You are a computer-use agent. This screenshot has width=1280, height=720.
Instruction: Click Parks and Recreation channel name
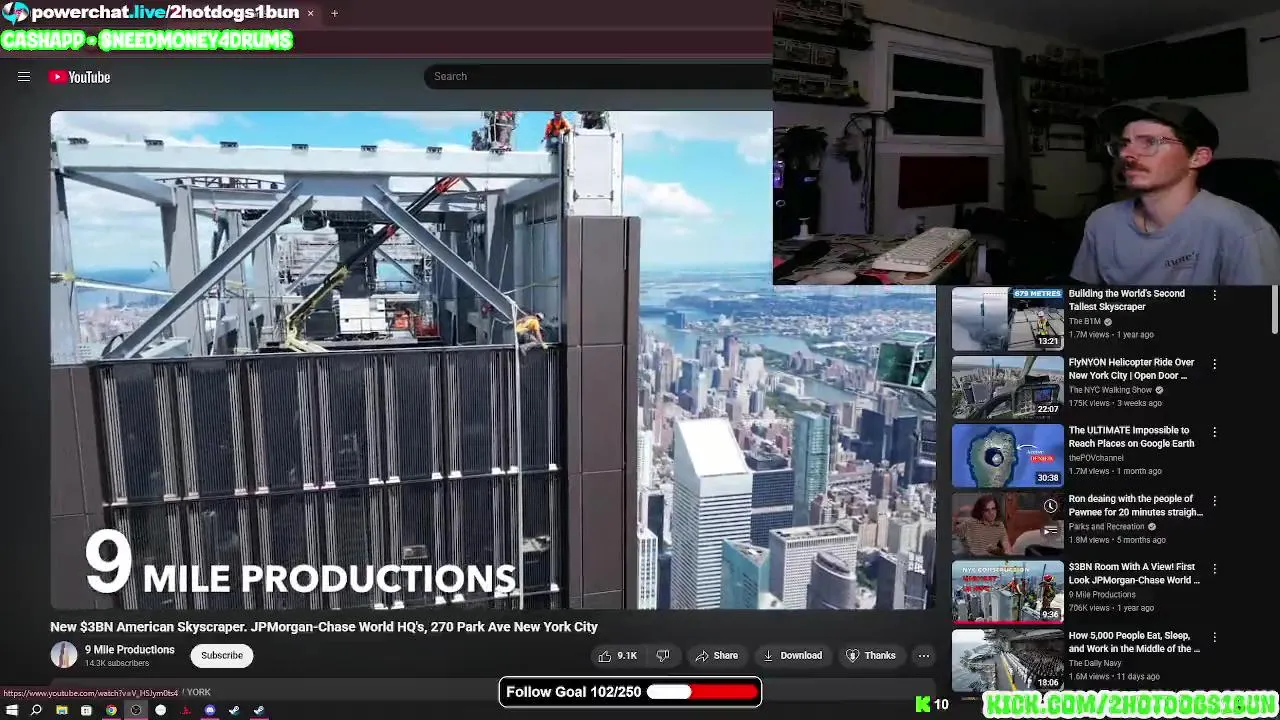click(1106, 527)
